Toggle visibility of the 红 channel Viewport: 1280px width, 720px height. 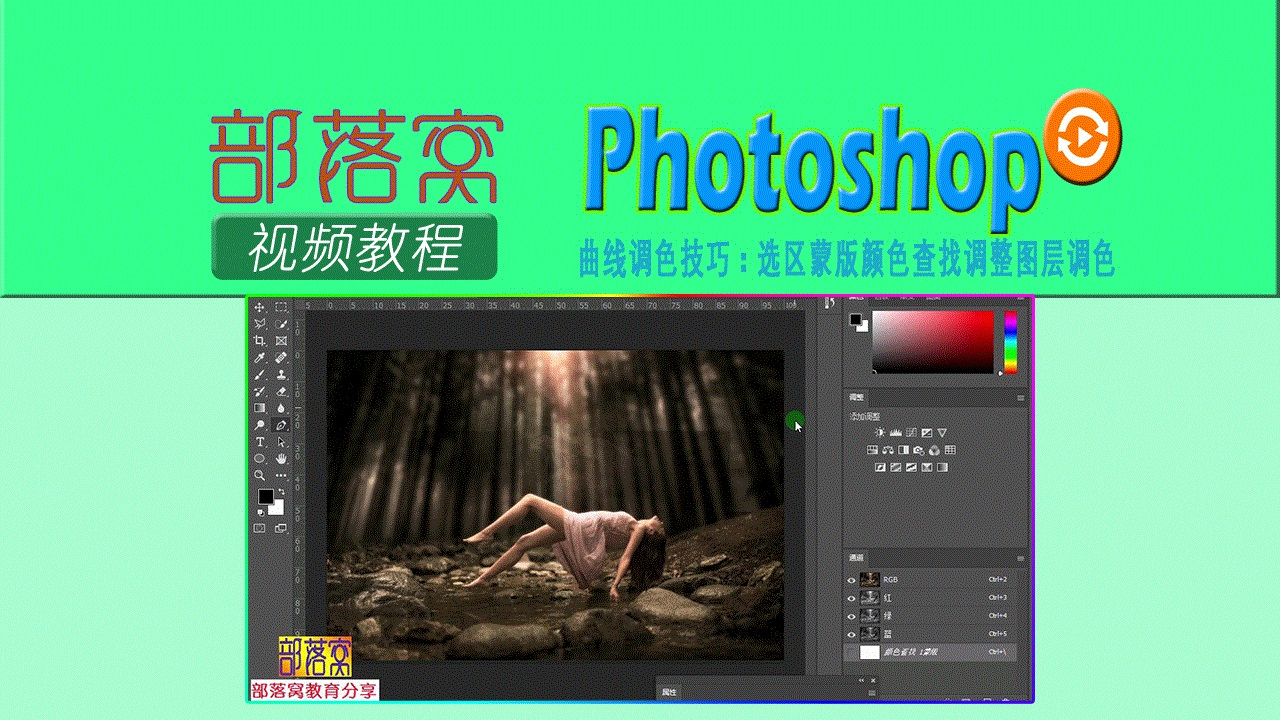click(852, 598)
